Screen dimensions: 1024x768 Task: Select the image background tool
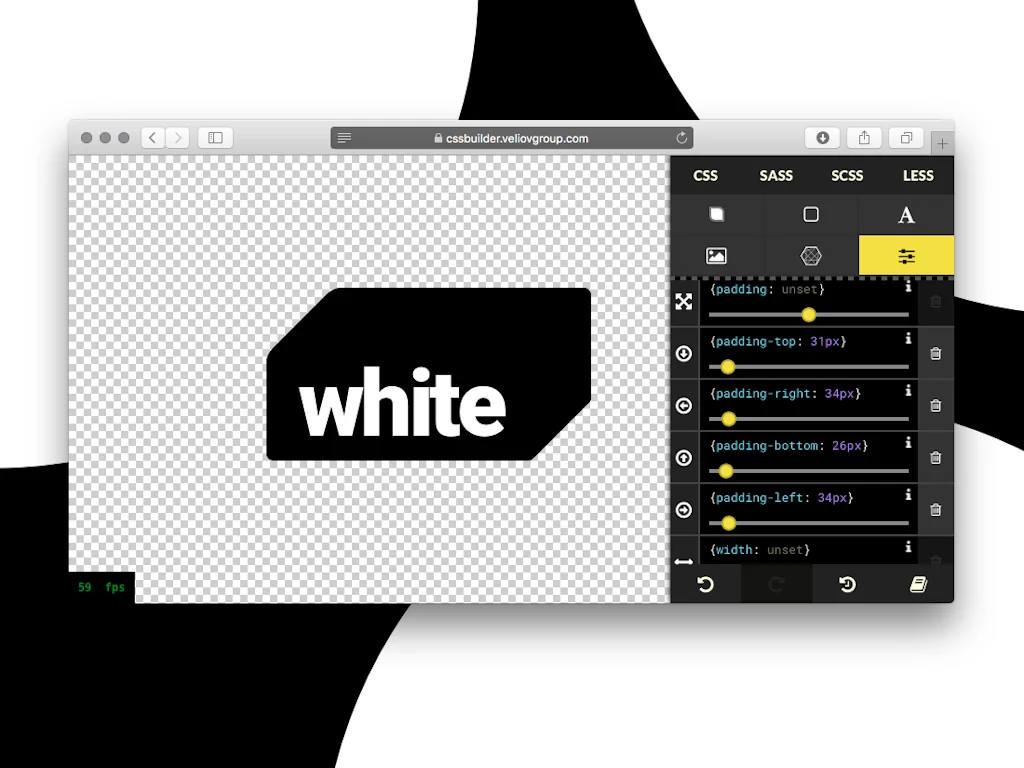click(717, 255)
